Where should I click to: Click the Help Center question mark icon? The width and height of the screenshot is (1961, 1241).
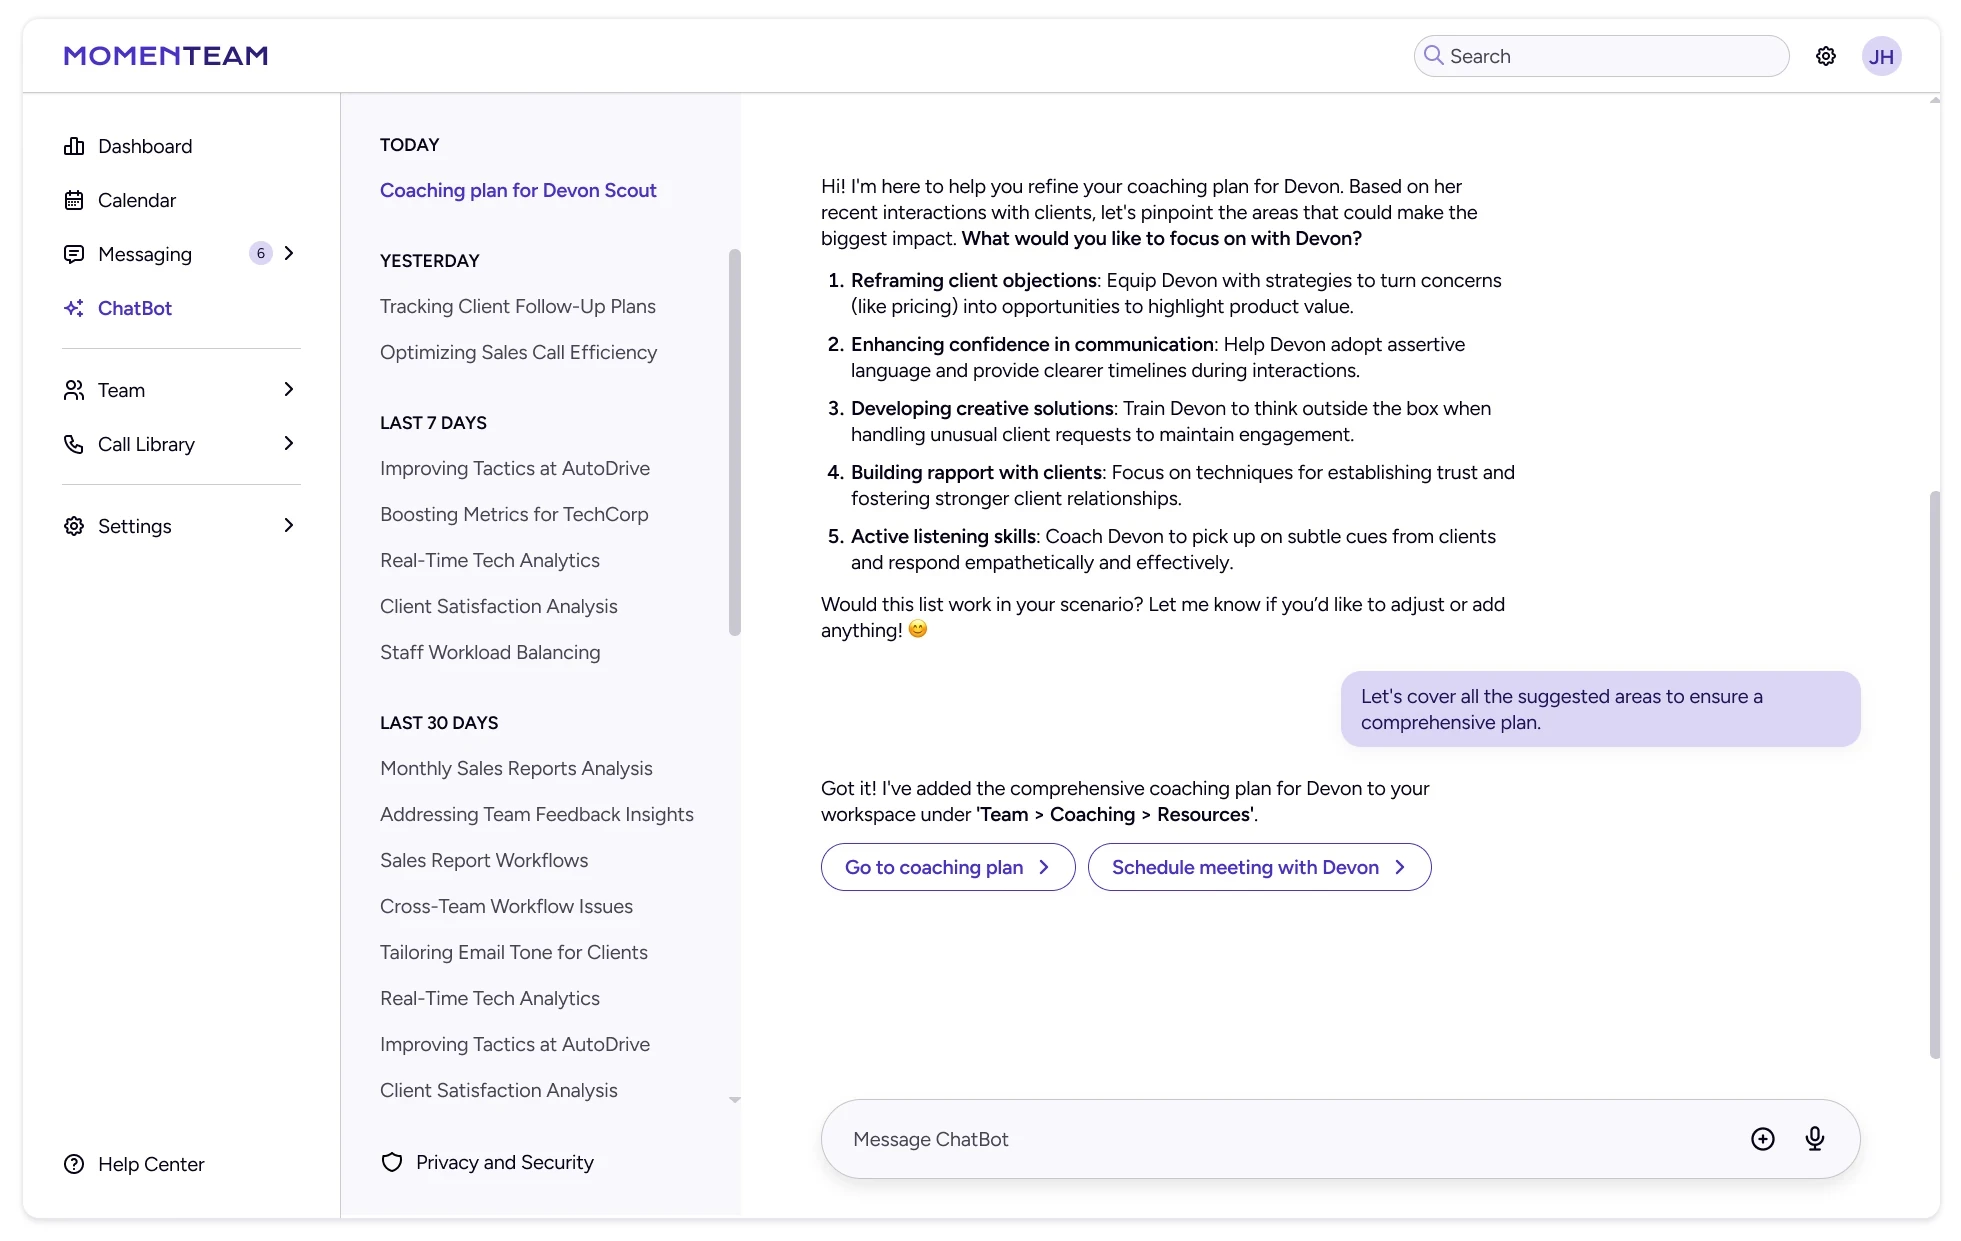point(74,1164)
